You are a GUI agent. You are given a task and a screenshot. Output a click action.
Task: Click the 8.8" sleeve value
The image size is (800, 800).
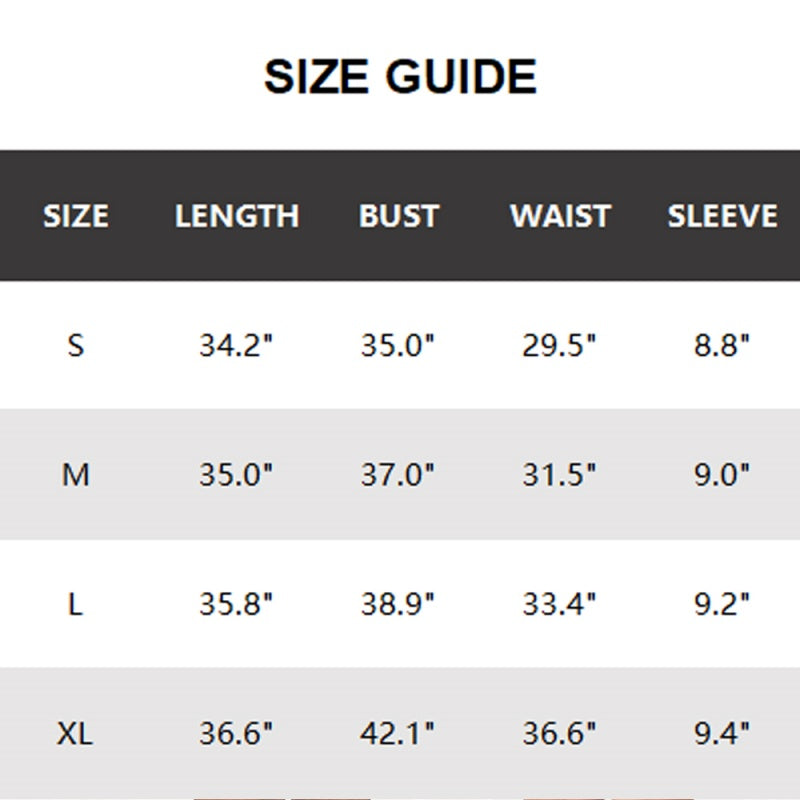[722, 346]
